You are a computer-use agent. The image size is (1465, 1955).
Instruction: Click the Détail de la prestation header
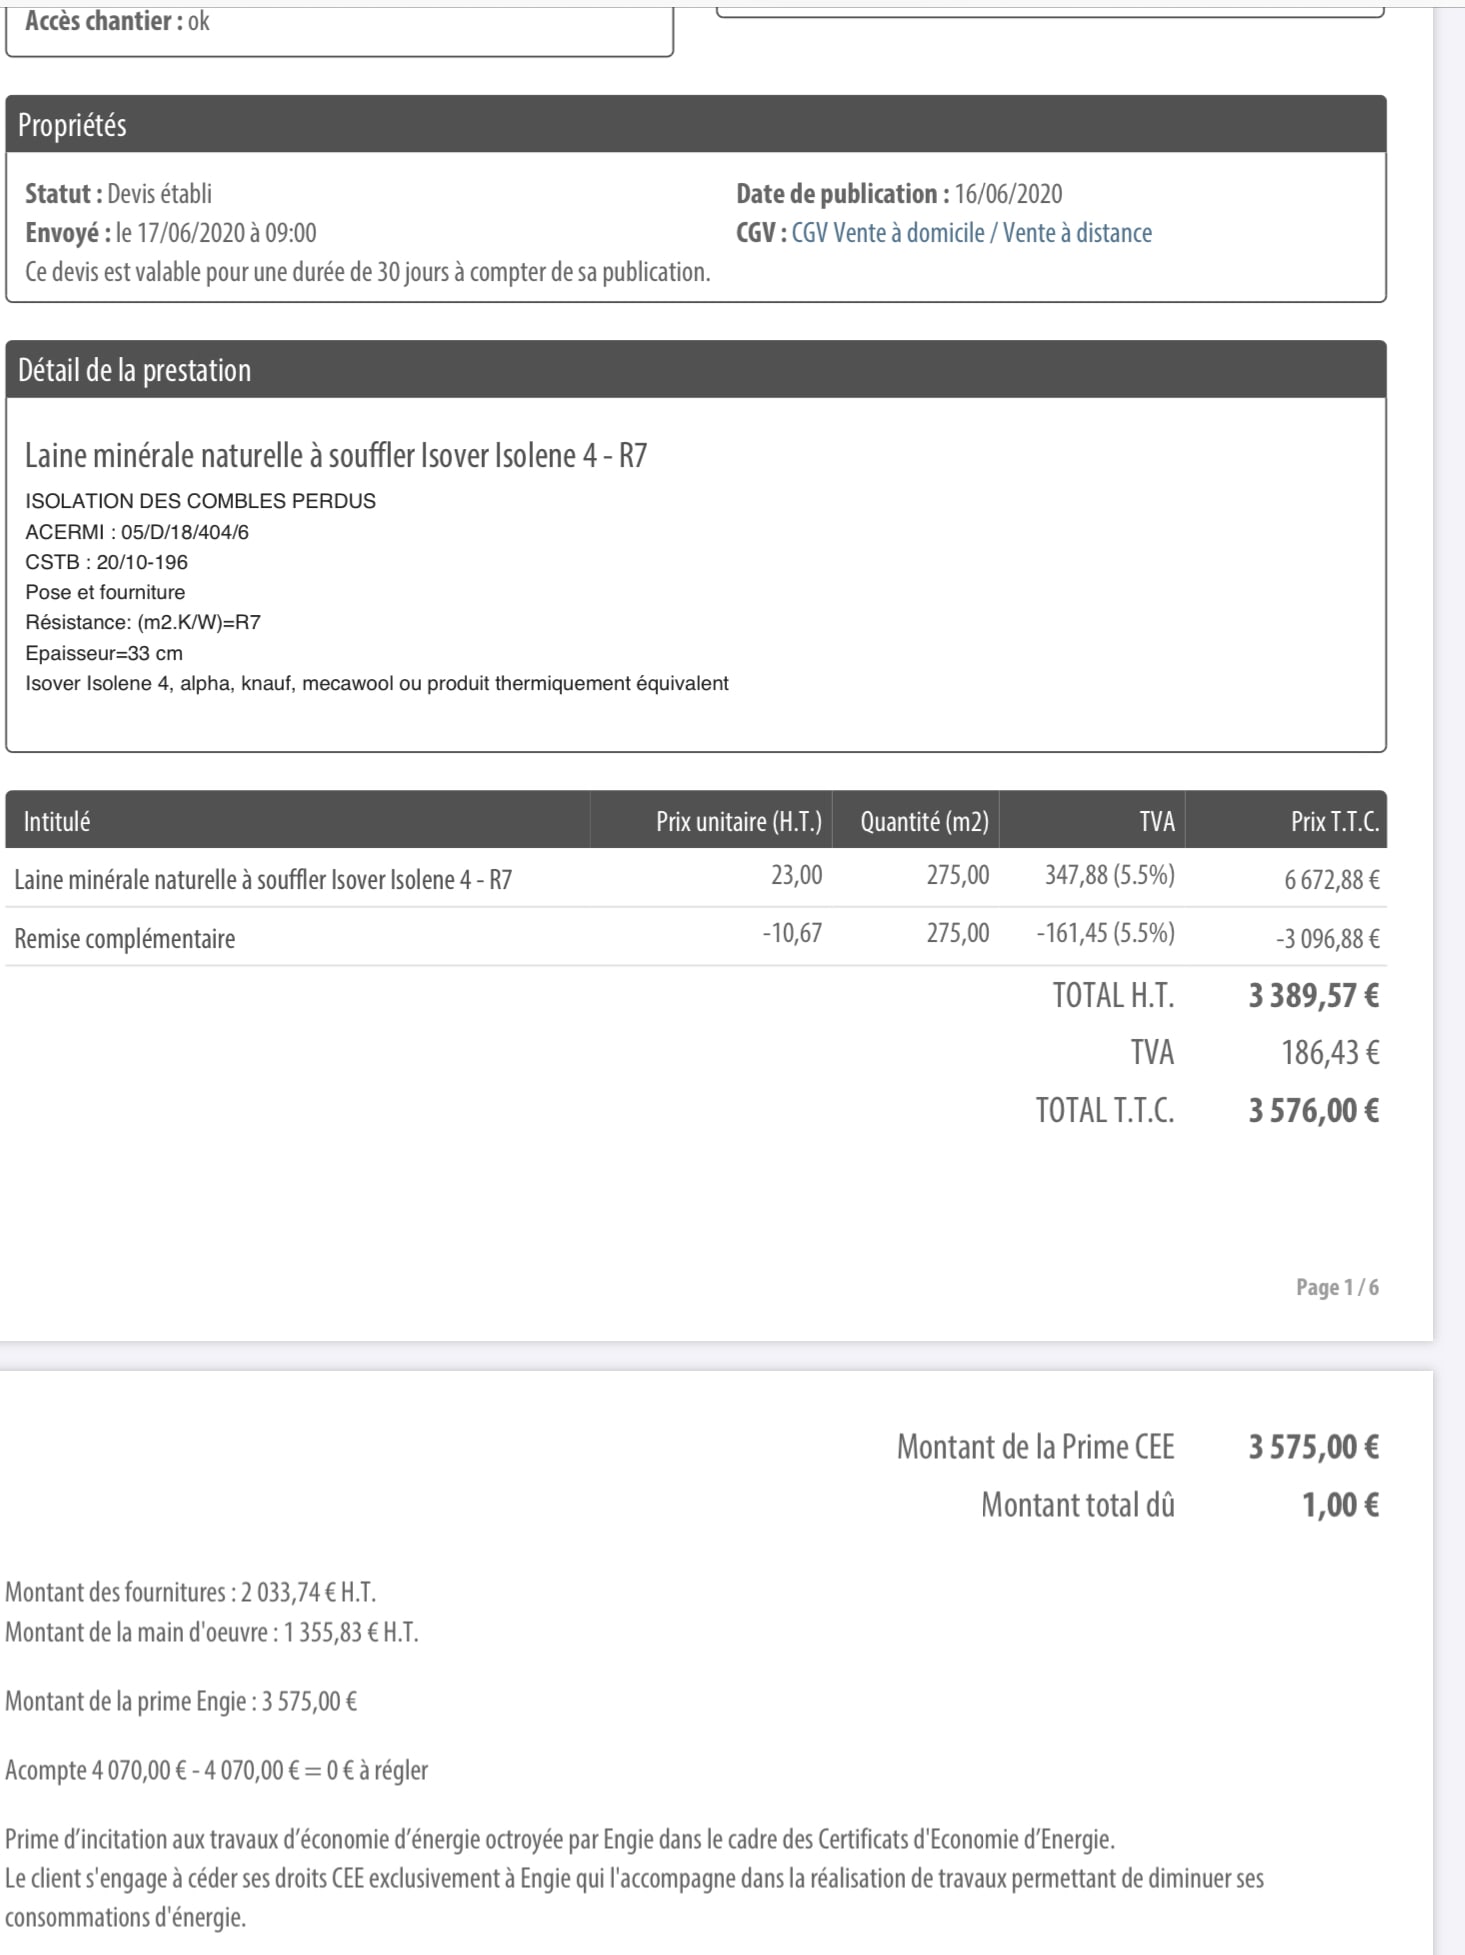pos(696,370)
